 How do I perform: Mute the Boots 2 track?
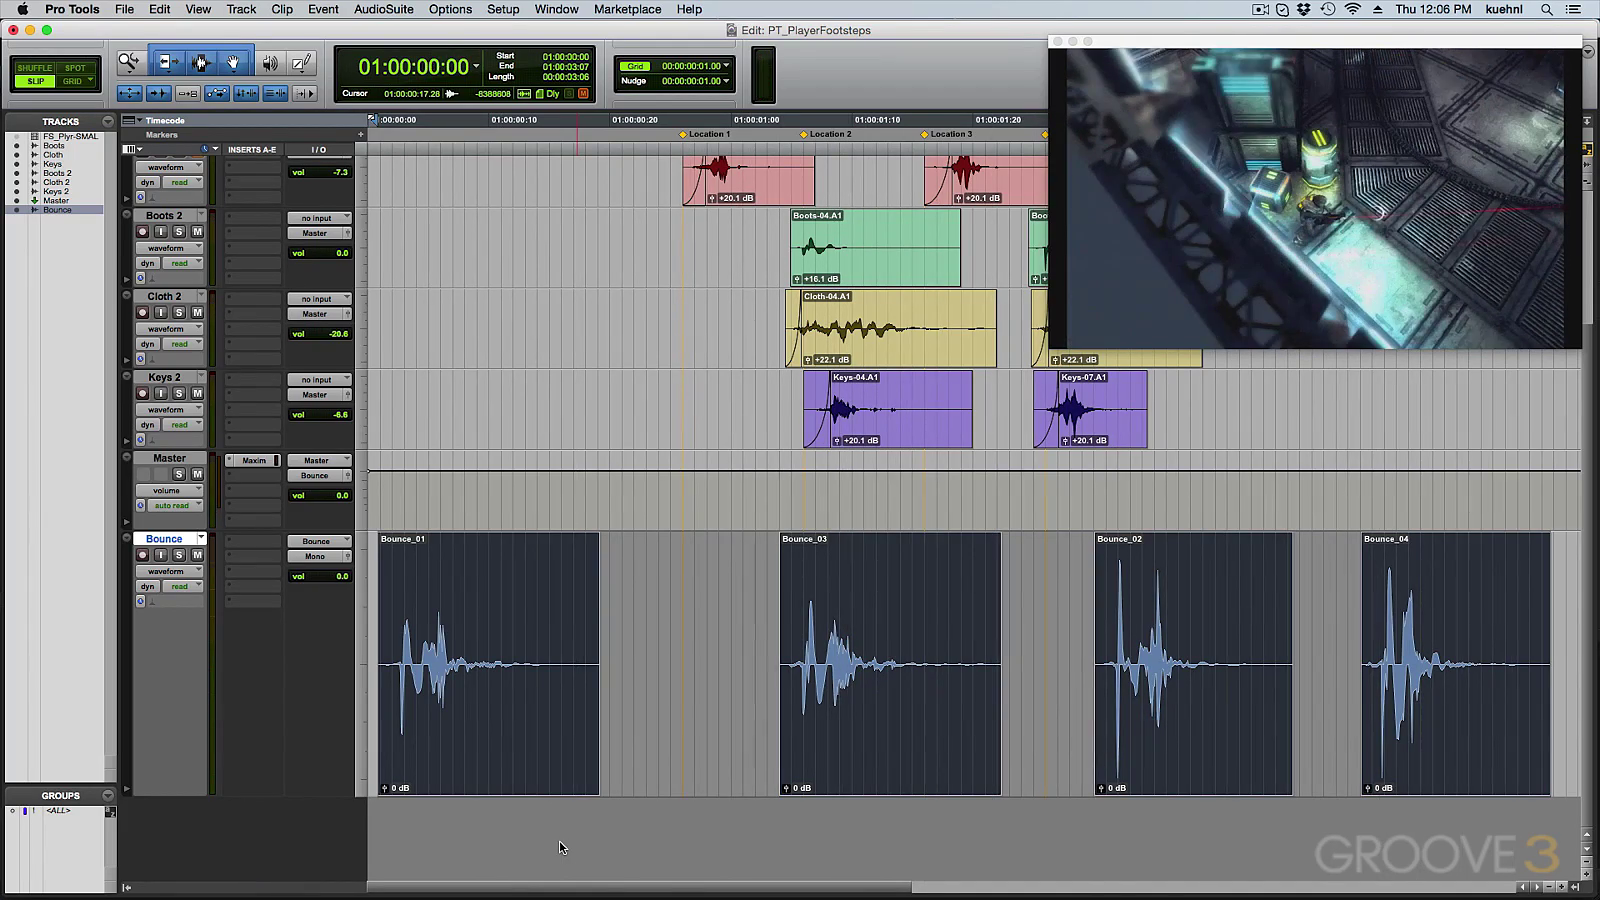coord(197,231)
